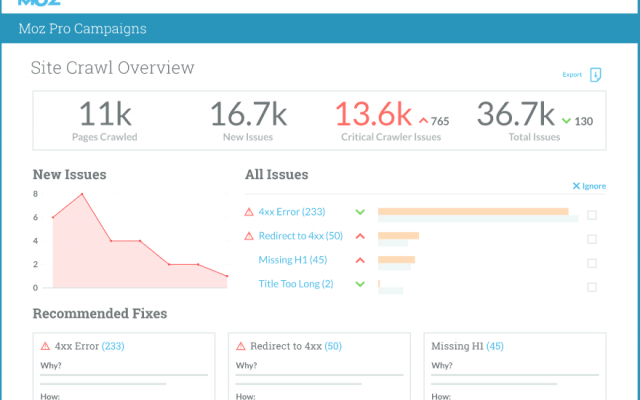Open the (50) count in Redirect to 4xx card

pos(333,346)
